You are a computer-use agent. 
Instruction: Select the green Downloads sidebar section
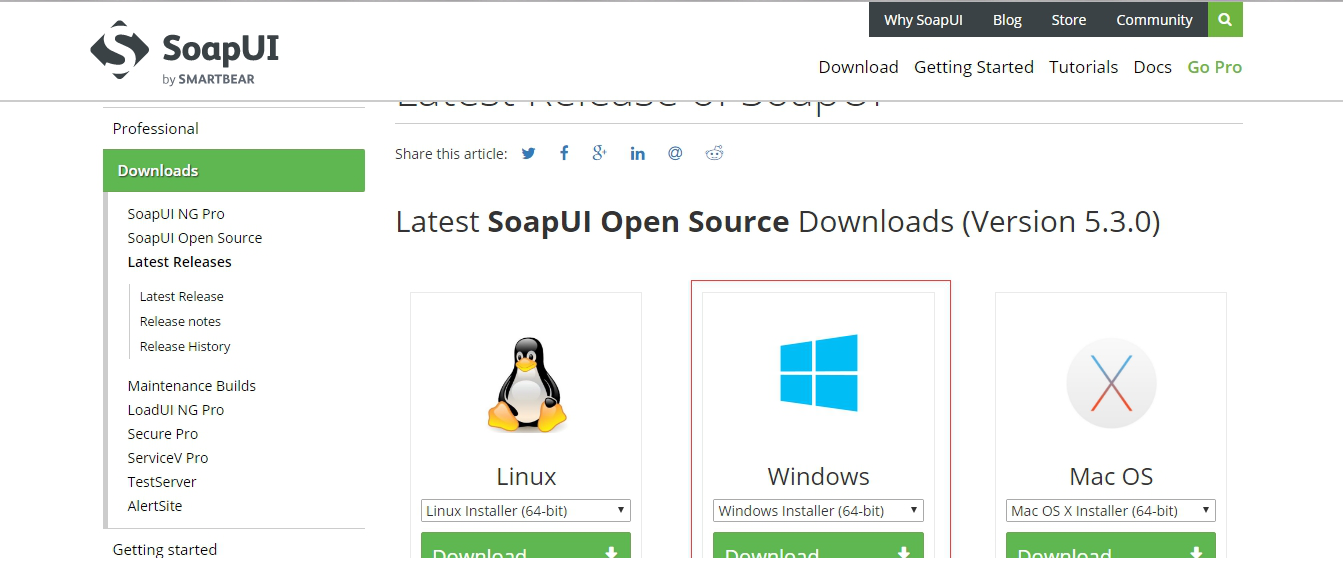[x=234, y=170]
